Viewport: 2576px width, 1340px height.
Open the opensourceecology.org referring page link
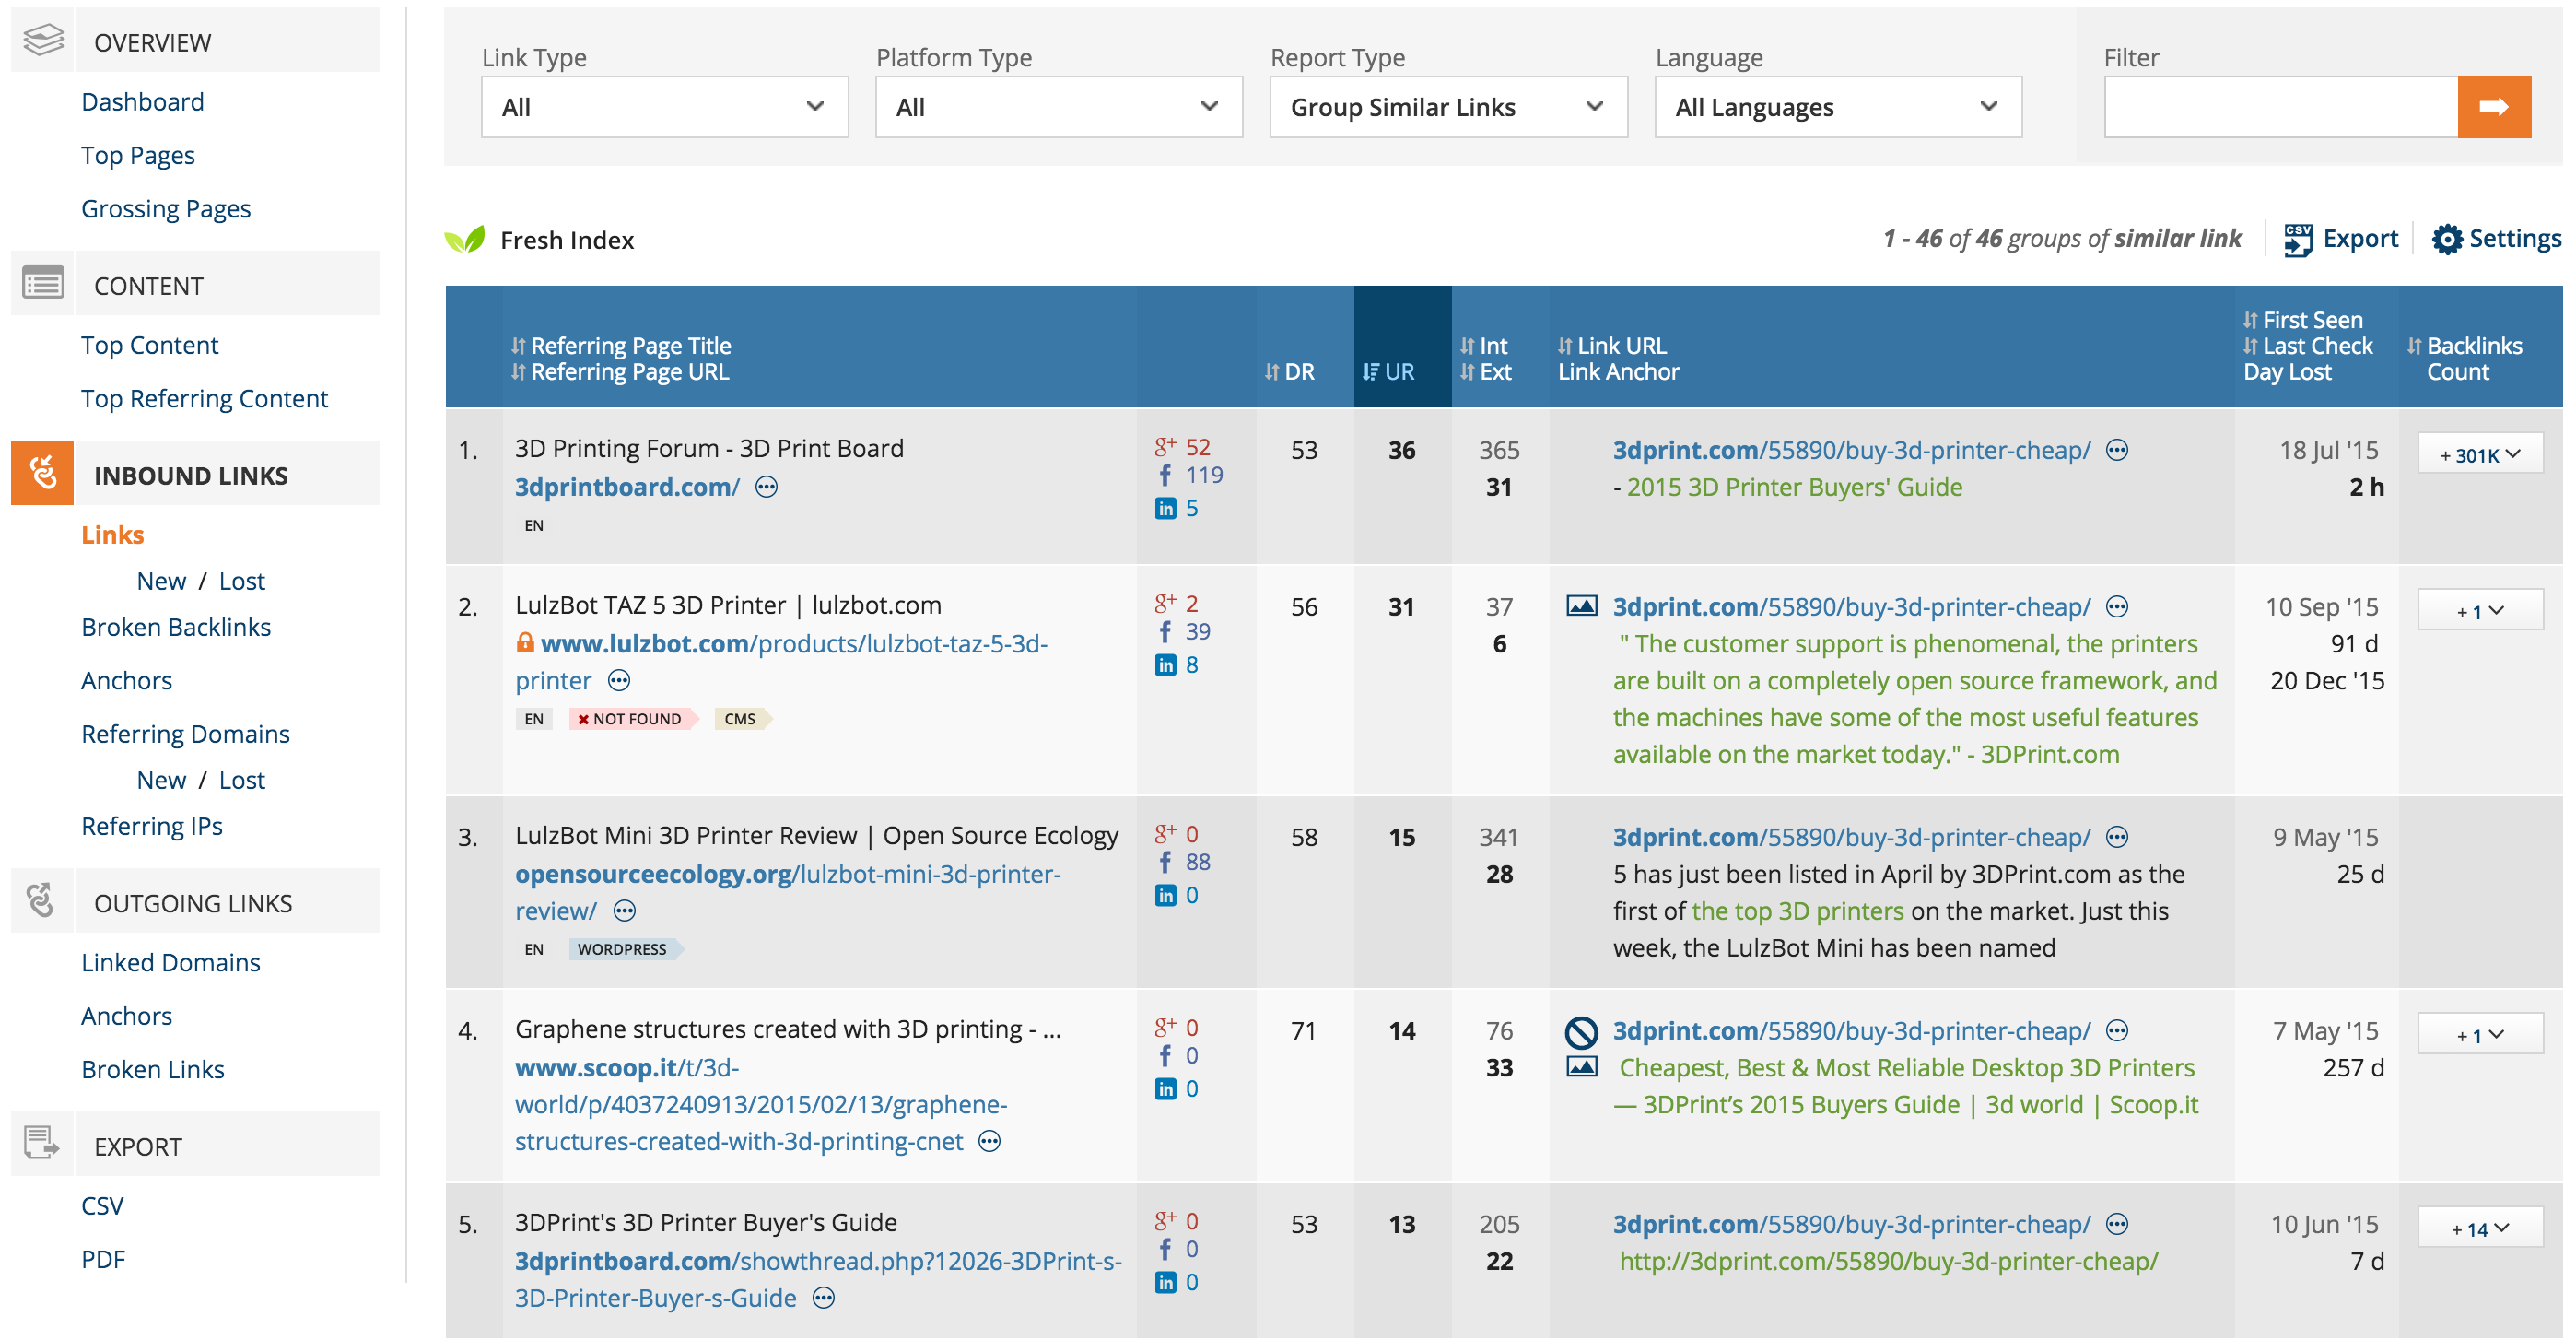pos(788,892)
